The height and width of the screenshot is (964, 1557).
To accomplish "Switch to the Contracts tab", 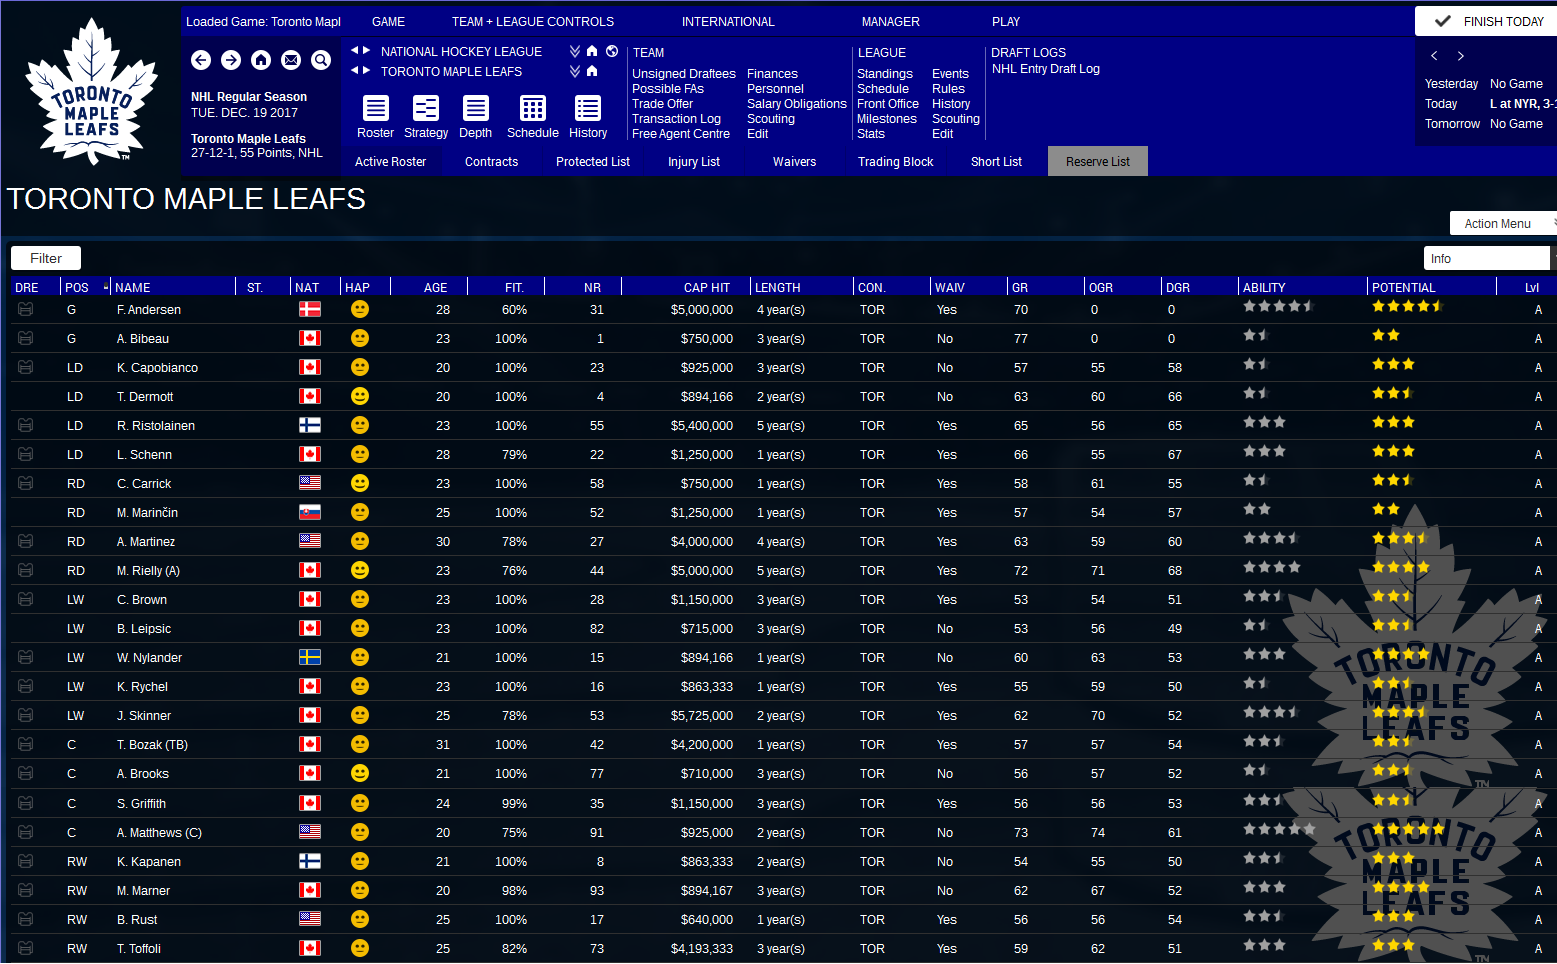I will (x=491, y=161).
